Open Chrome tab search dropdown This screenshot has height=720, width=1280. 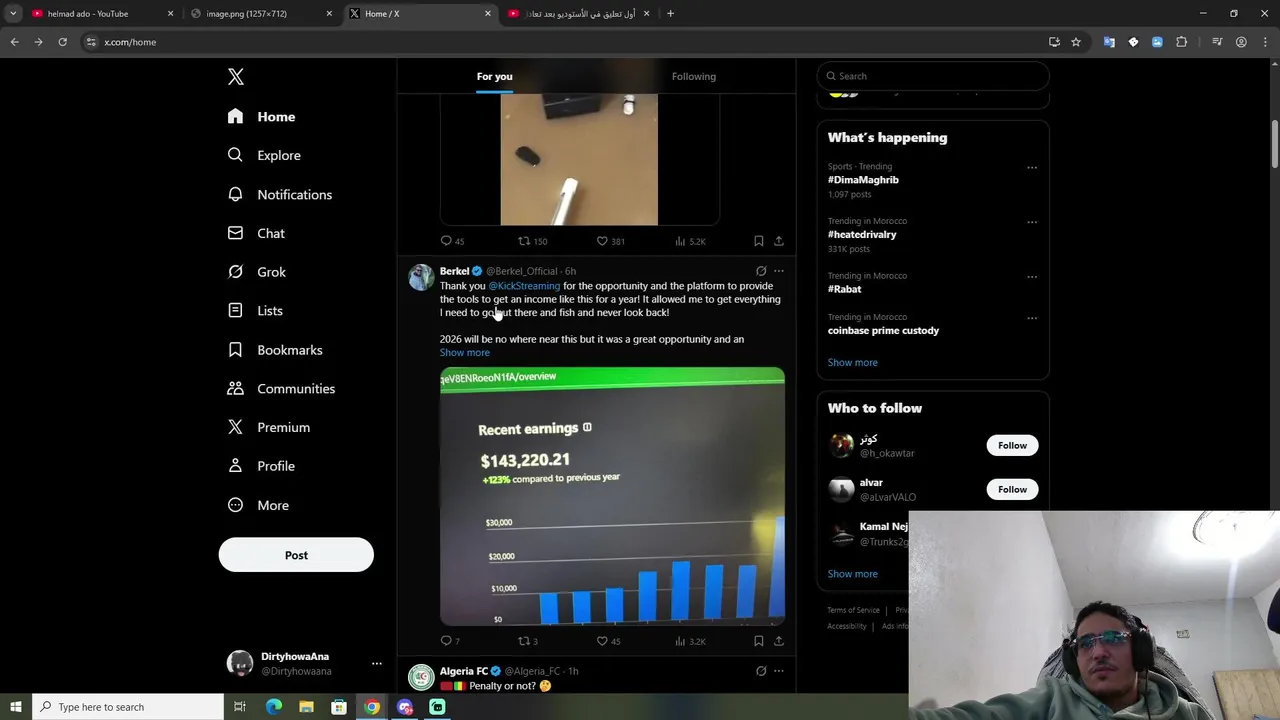click(x=13, y=13)
